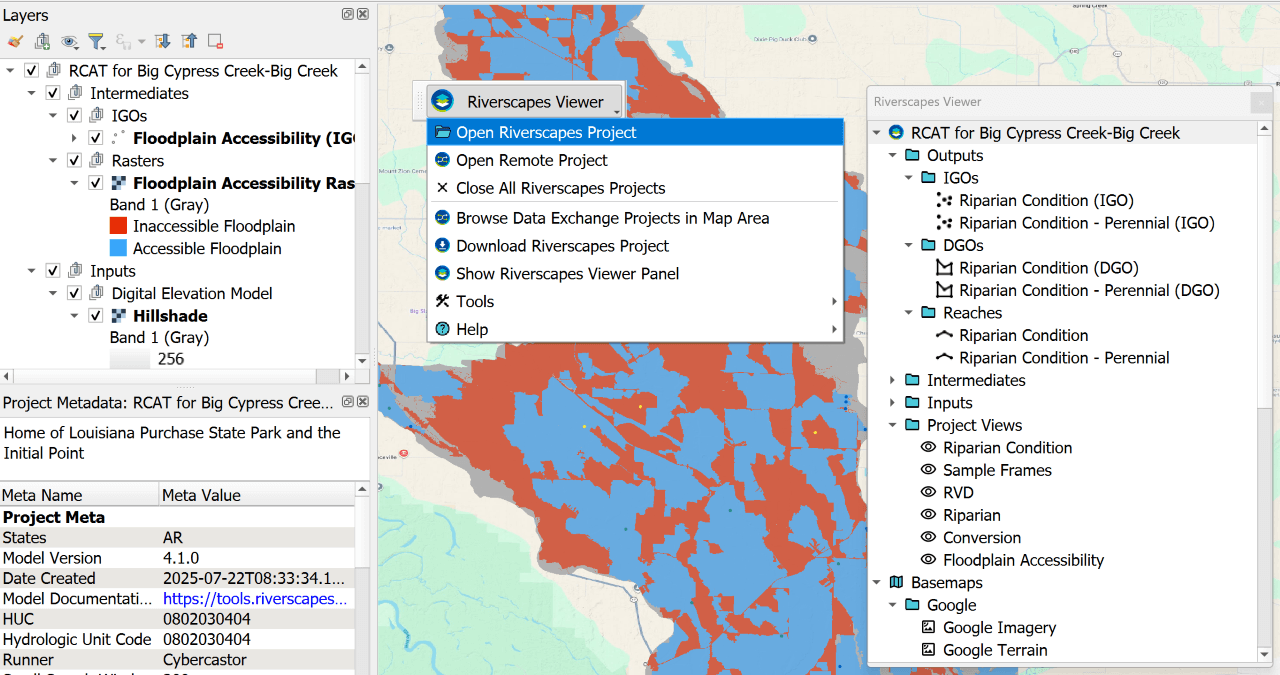Image resolution: width=1280 pixels, height=675 pixels.
Task: Choose Download Riverscapes Project from menu
Action: tap(562, 246)
